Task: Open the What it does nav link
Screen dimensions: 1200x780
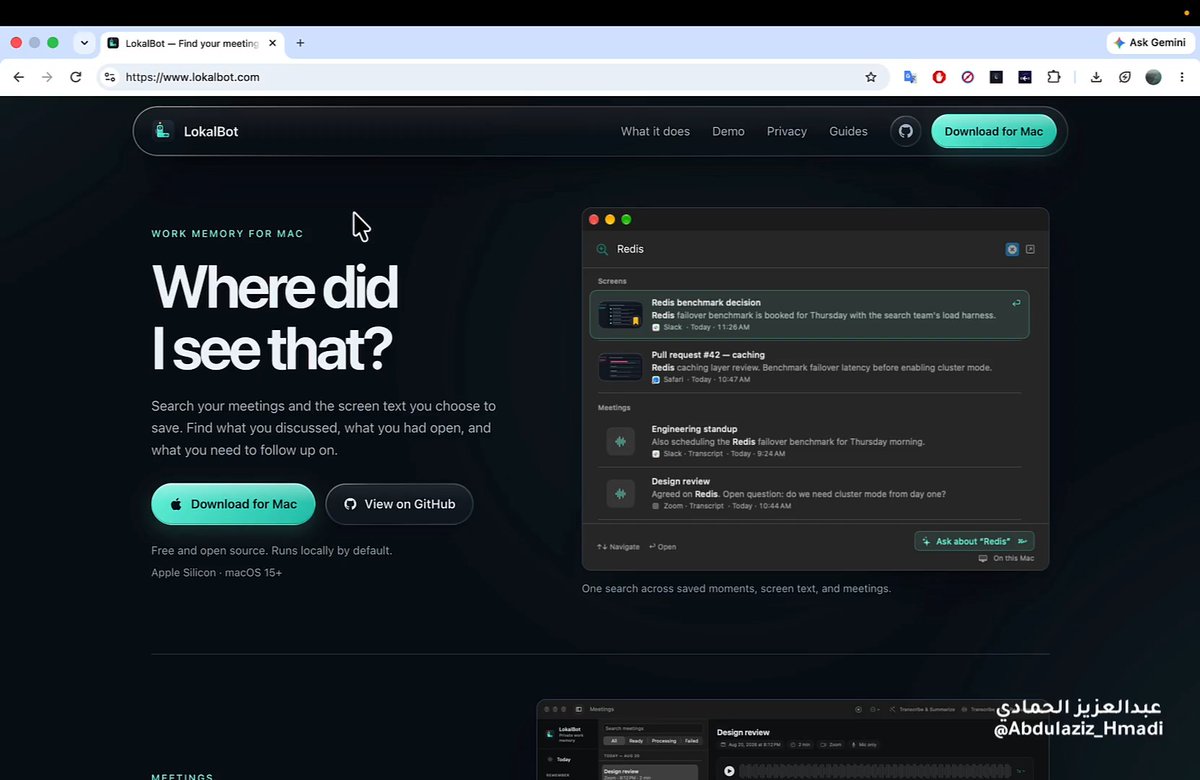Action: 655,131
